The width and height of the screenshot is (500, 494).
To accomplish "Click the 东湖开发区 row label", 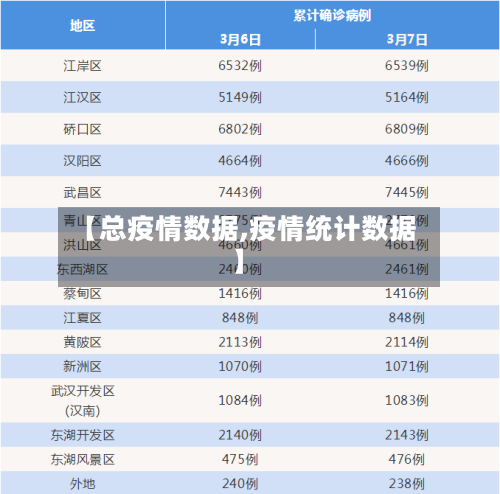I will (83, 435).
